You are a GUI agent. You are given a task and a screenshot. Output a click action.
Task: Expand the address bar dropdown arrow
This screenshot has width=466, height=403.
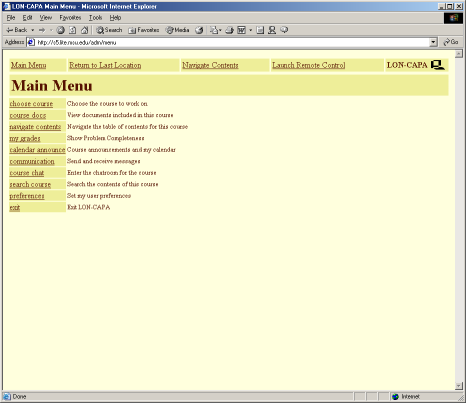433,42
